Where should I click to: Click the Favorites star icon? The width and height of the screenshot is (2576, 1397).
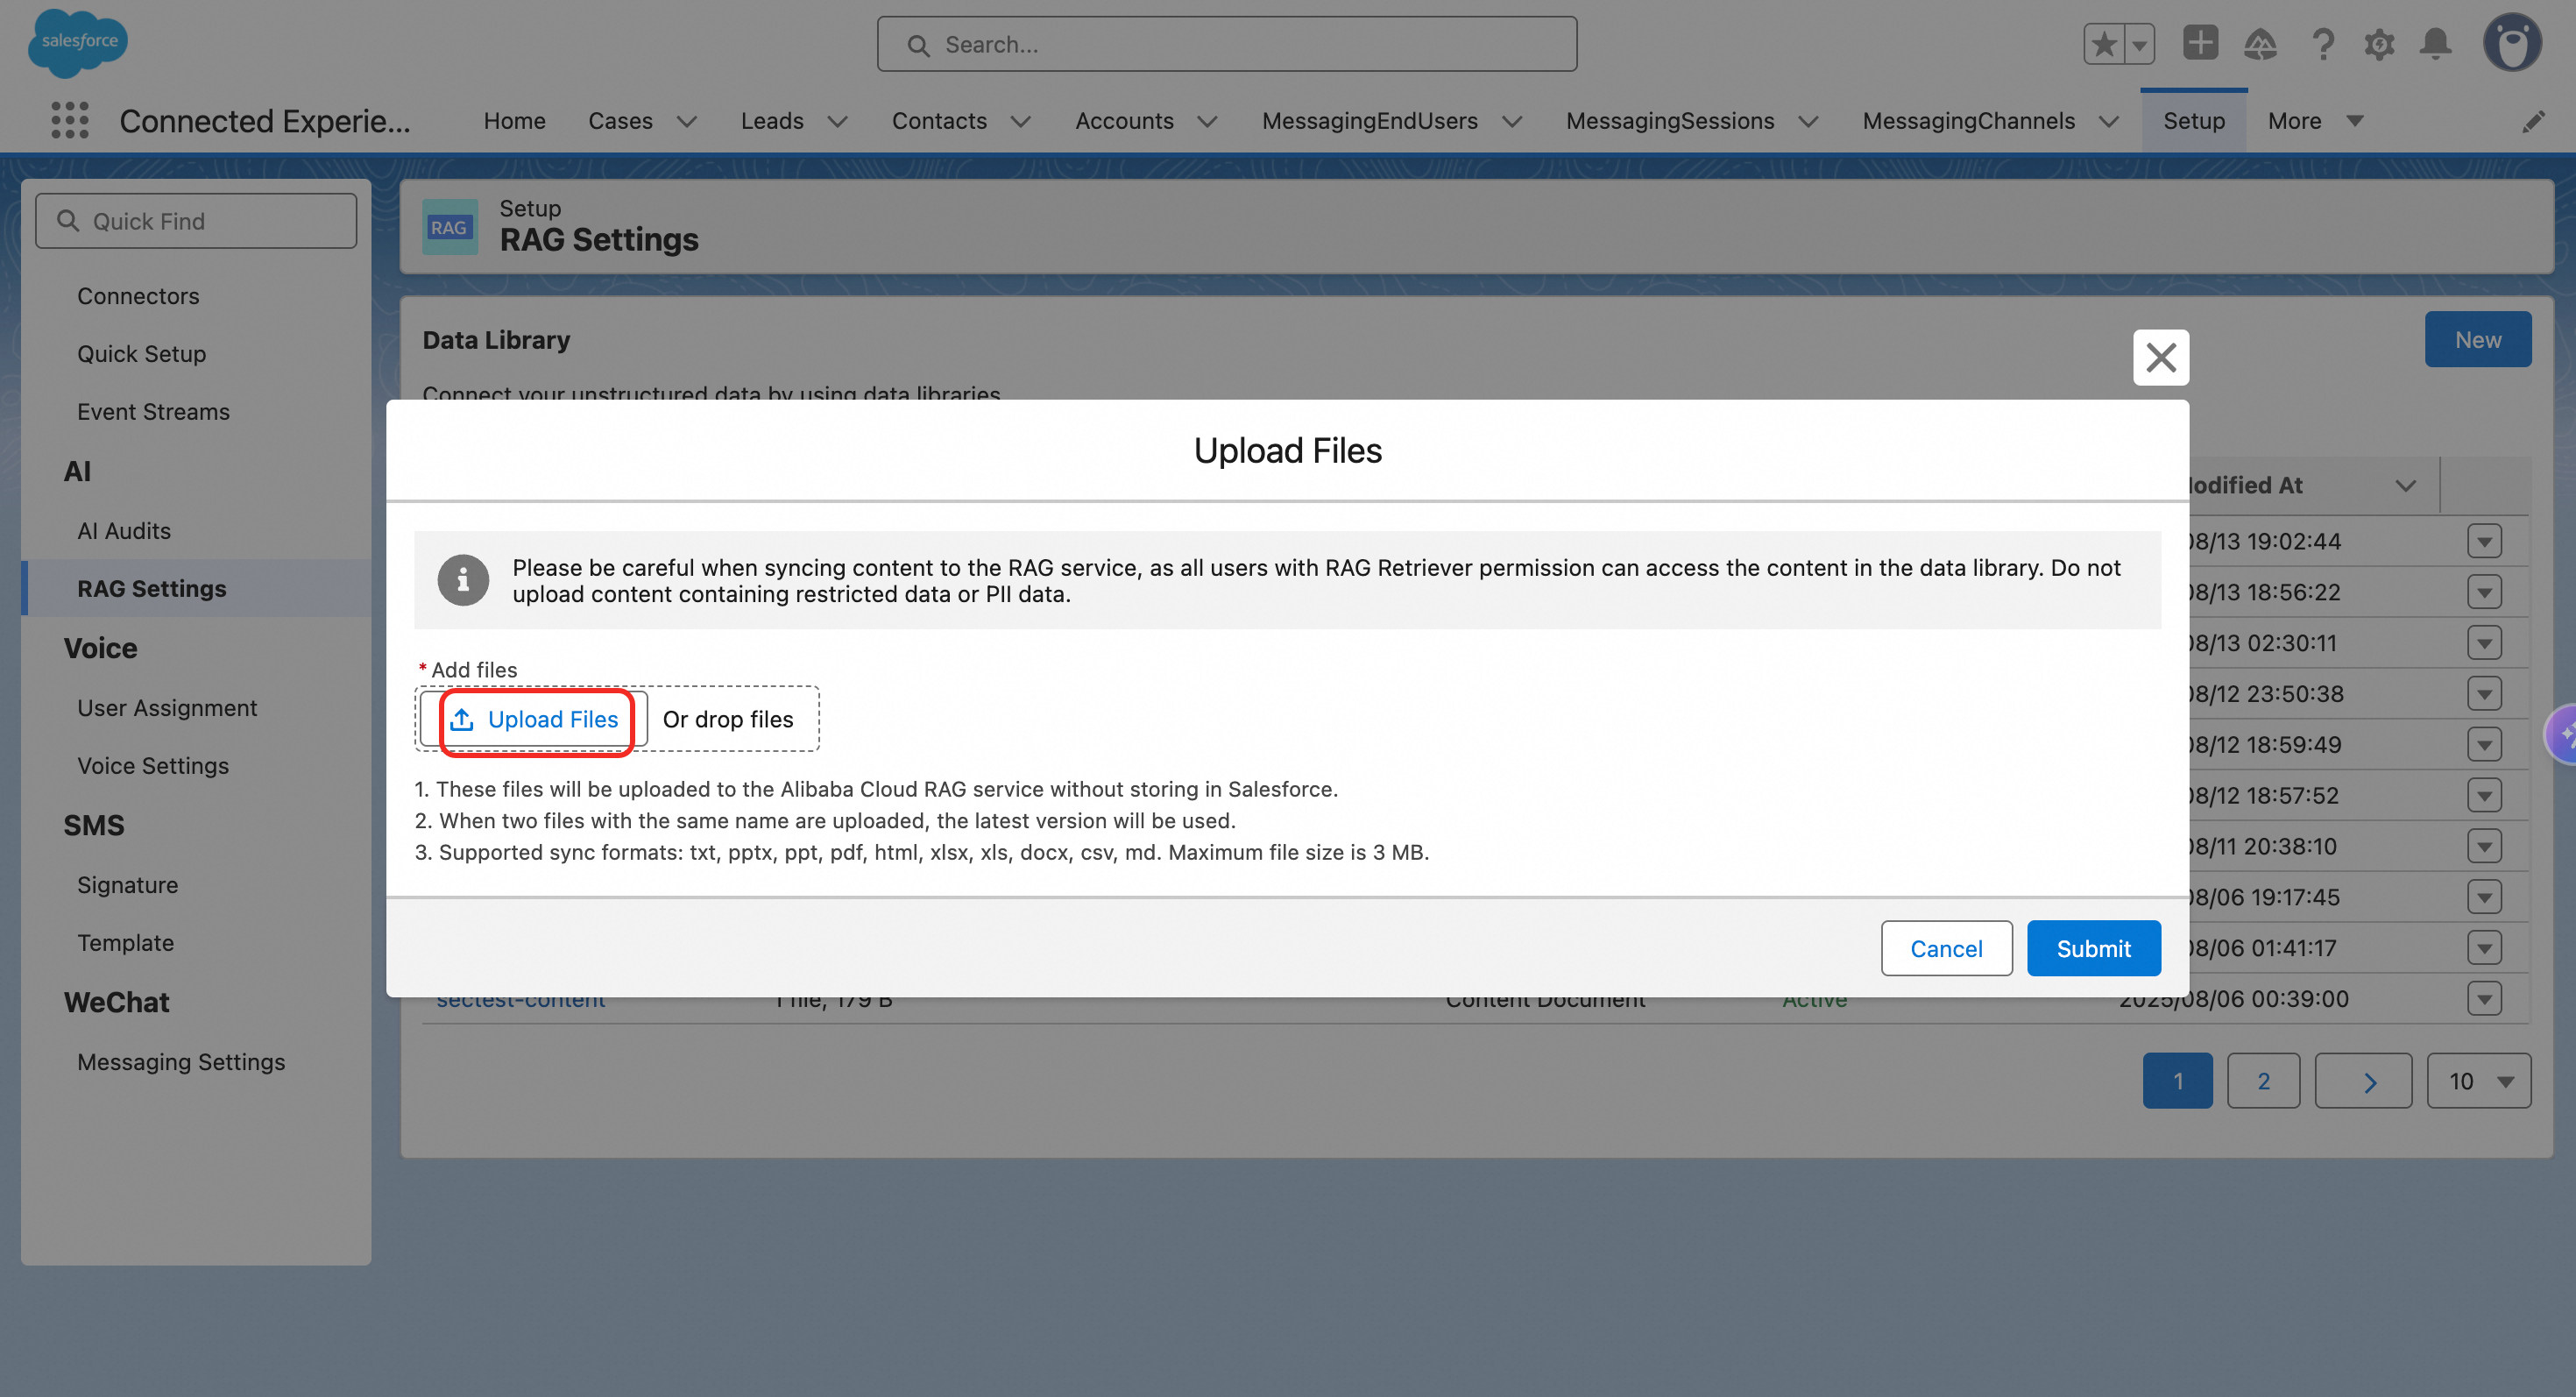pyautogui.click(x=2104, y=44)
